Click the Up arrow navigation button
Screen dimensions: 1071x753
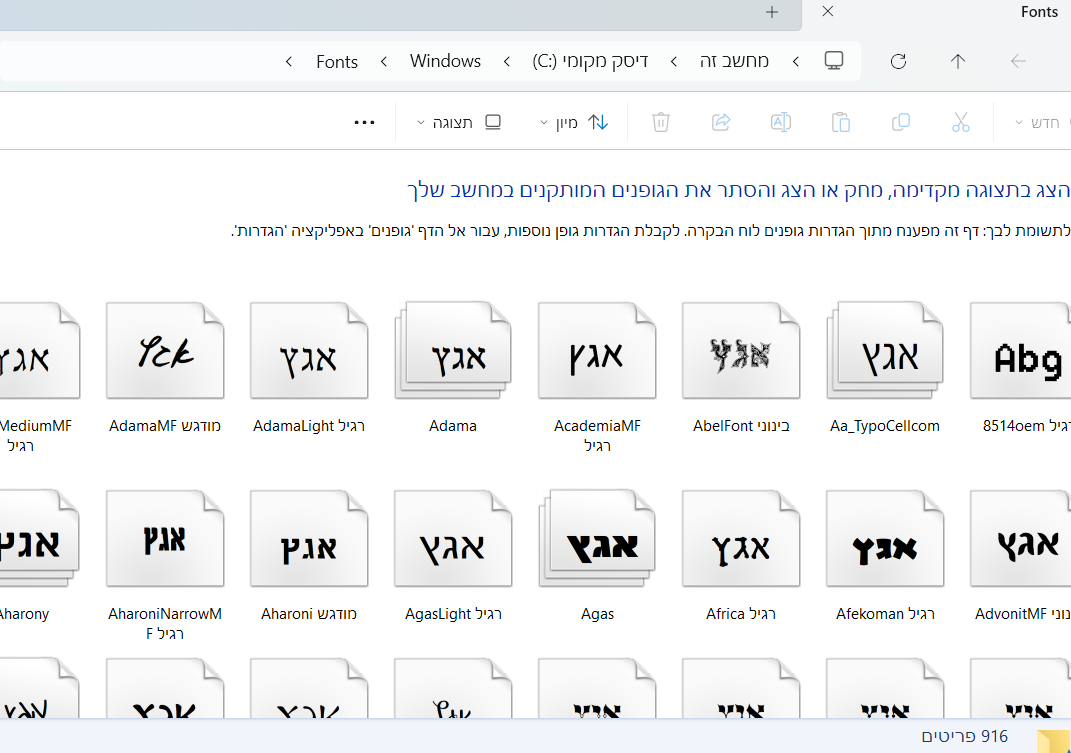click(958, 61)
